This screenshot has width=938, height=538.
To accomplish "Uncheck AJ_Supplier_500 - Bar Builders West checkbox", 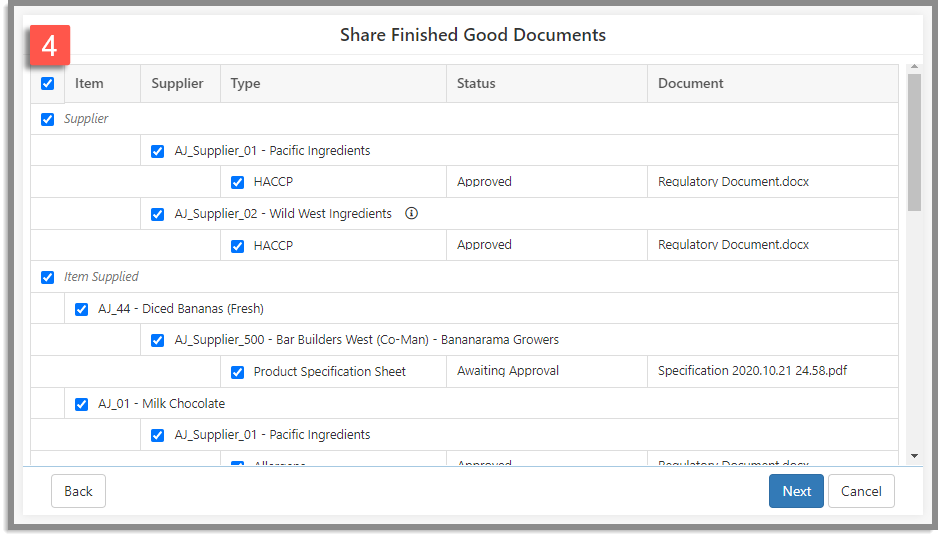I will point(157,340).
